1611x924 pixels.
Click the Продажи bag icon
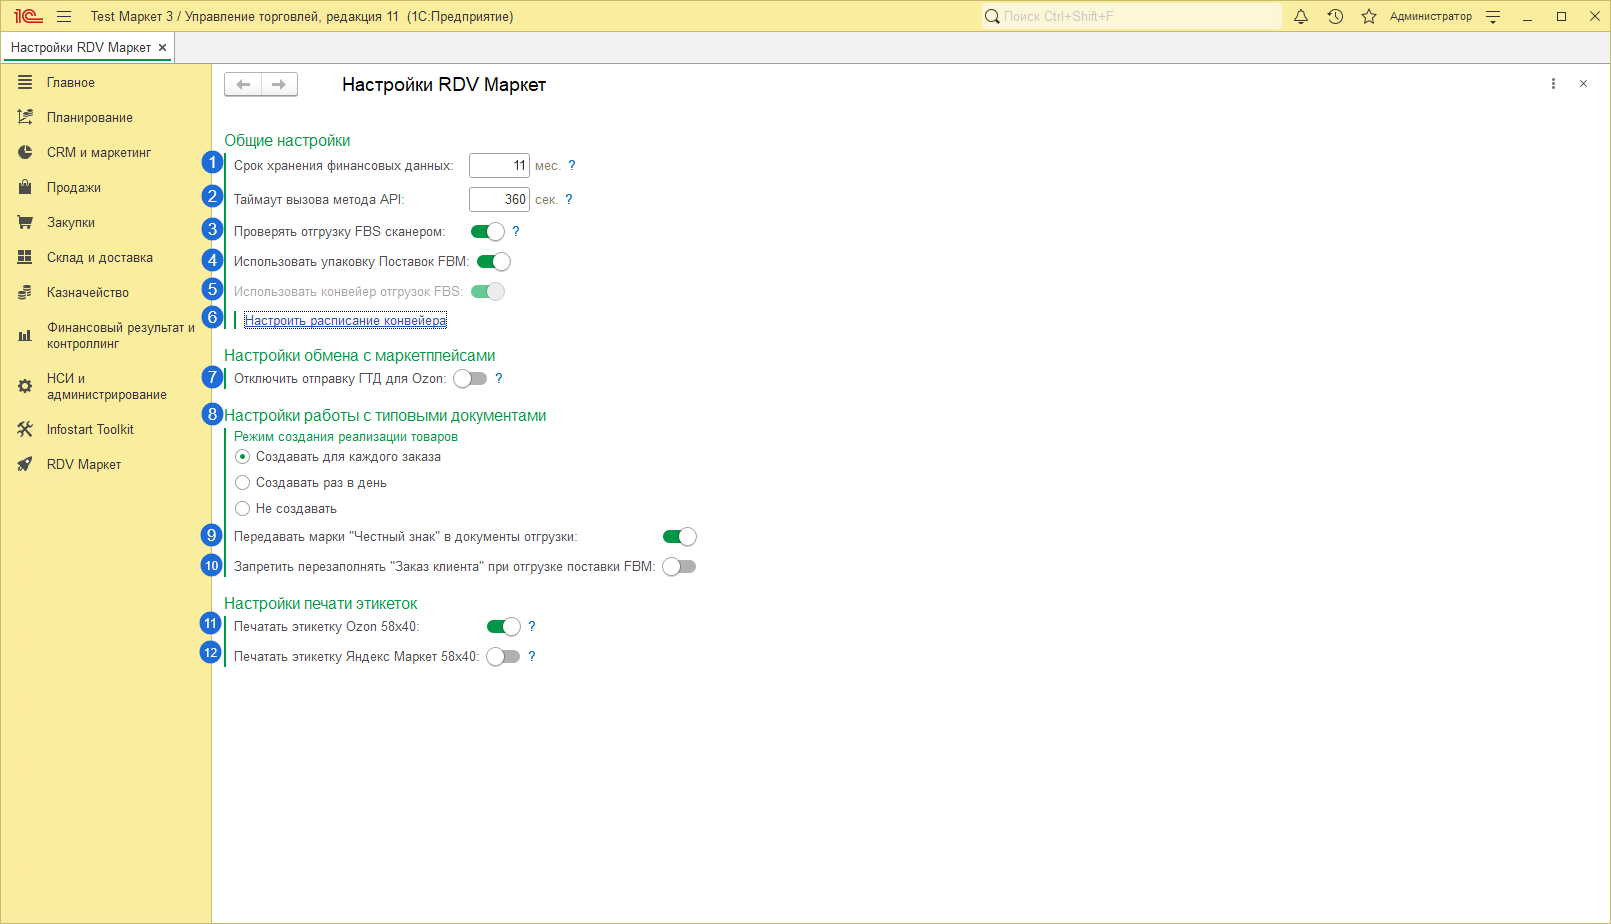25,187
